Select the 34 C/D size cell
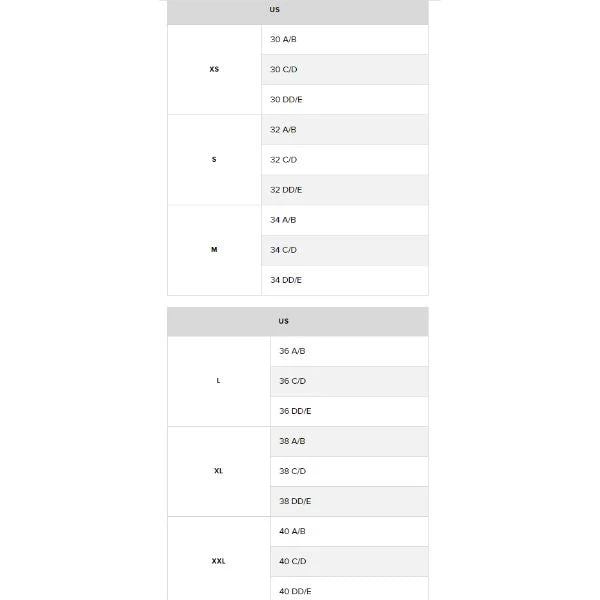 (x=283, y=250)
